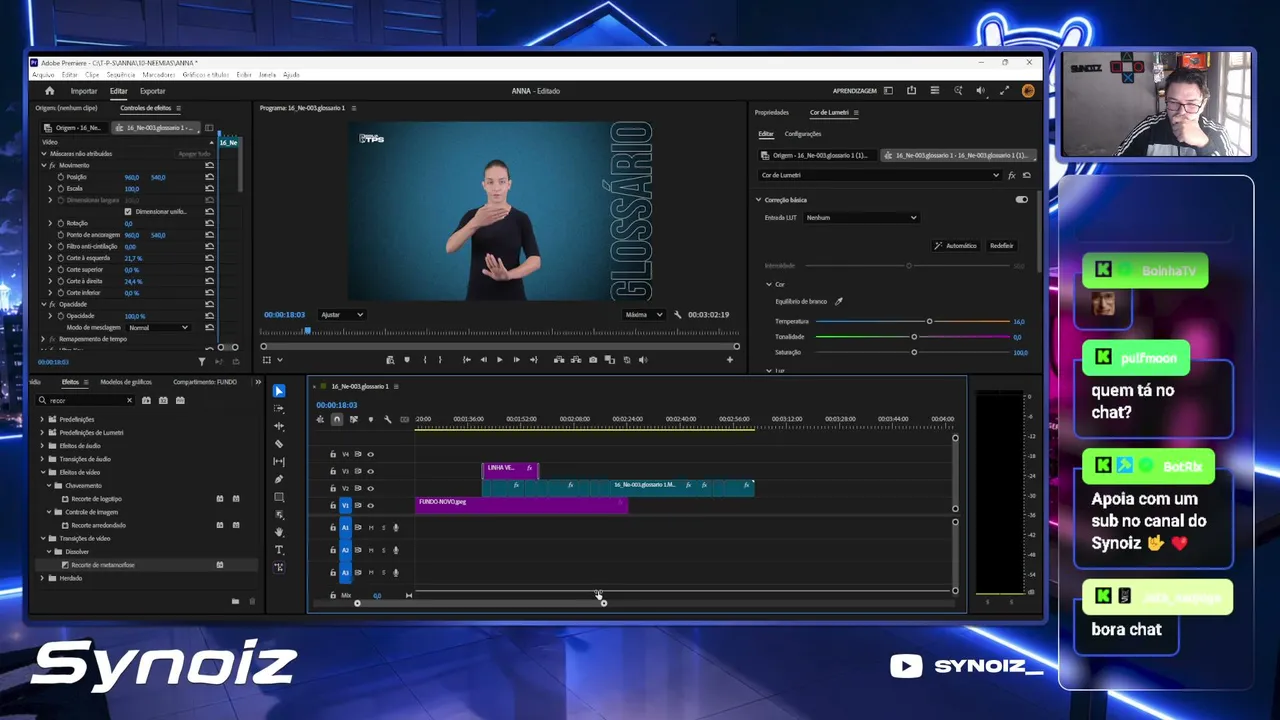
Task: Select the Razor tool in tools panel
Action: [279, 444]
